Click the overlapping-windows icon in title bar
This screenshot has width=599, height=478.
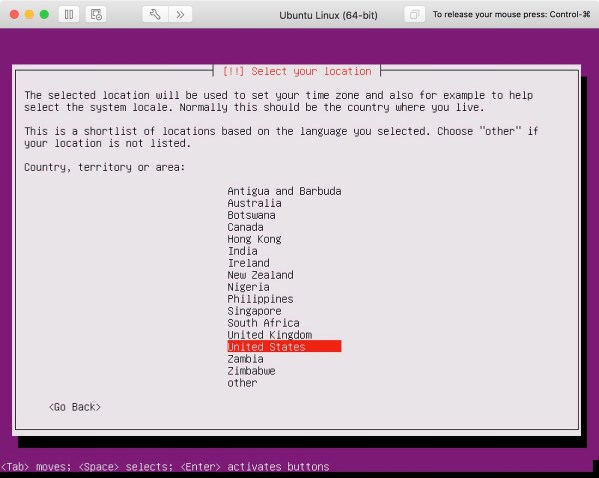tap(414, 15)
